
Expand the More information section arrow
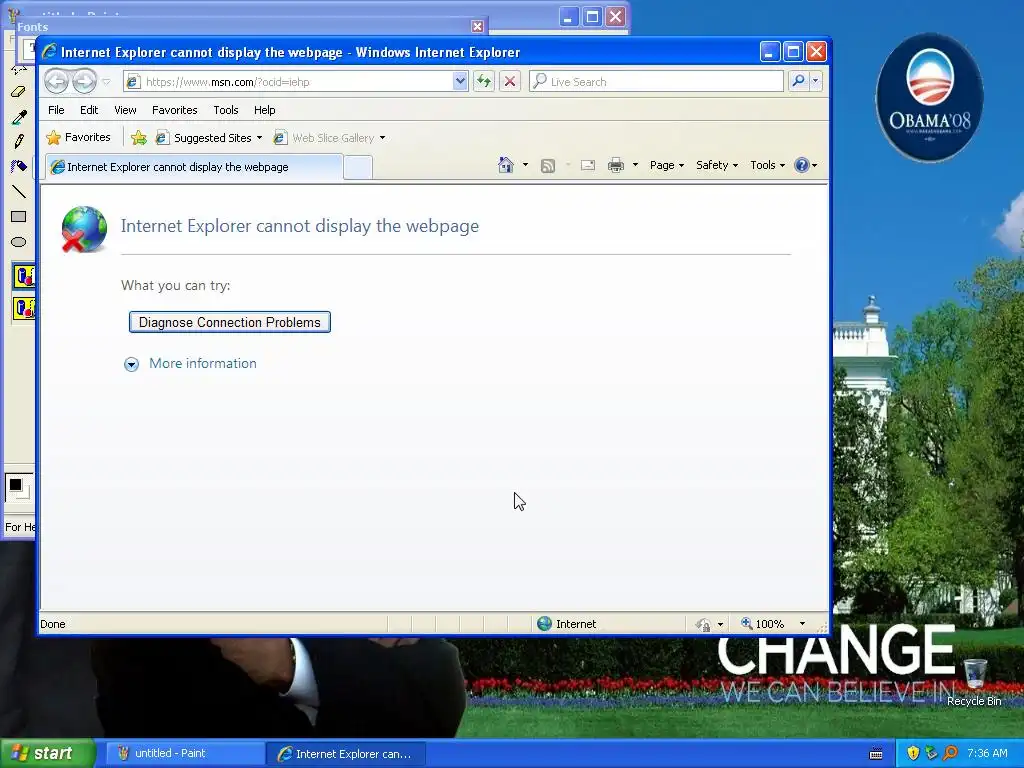pos(131,364)
